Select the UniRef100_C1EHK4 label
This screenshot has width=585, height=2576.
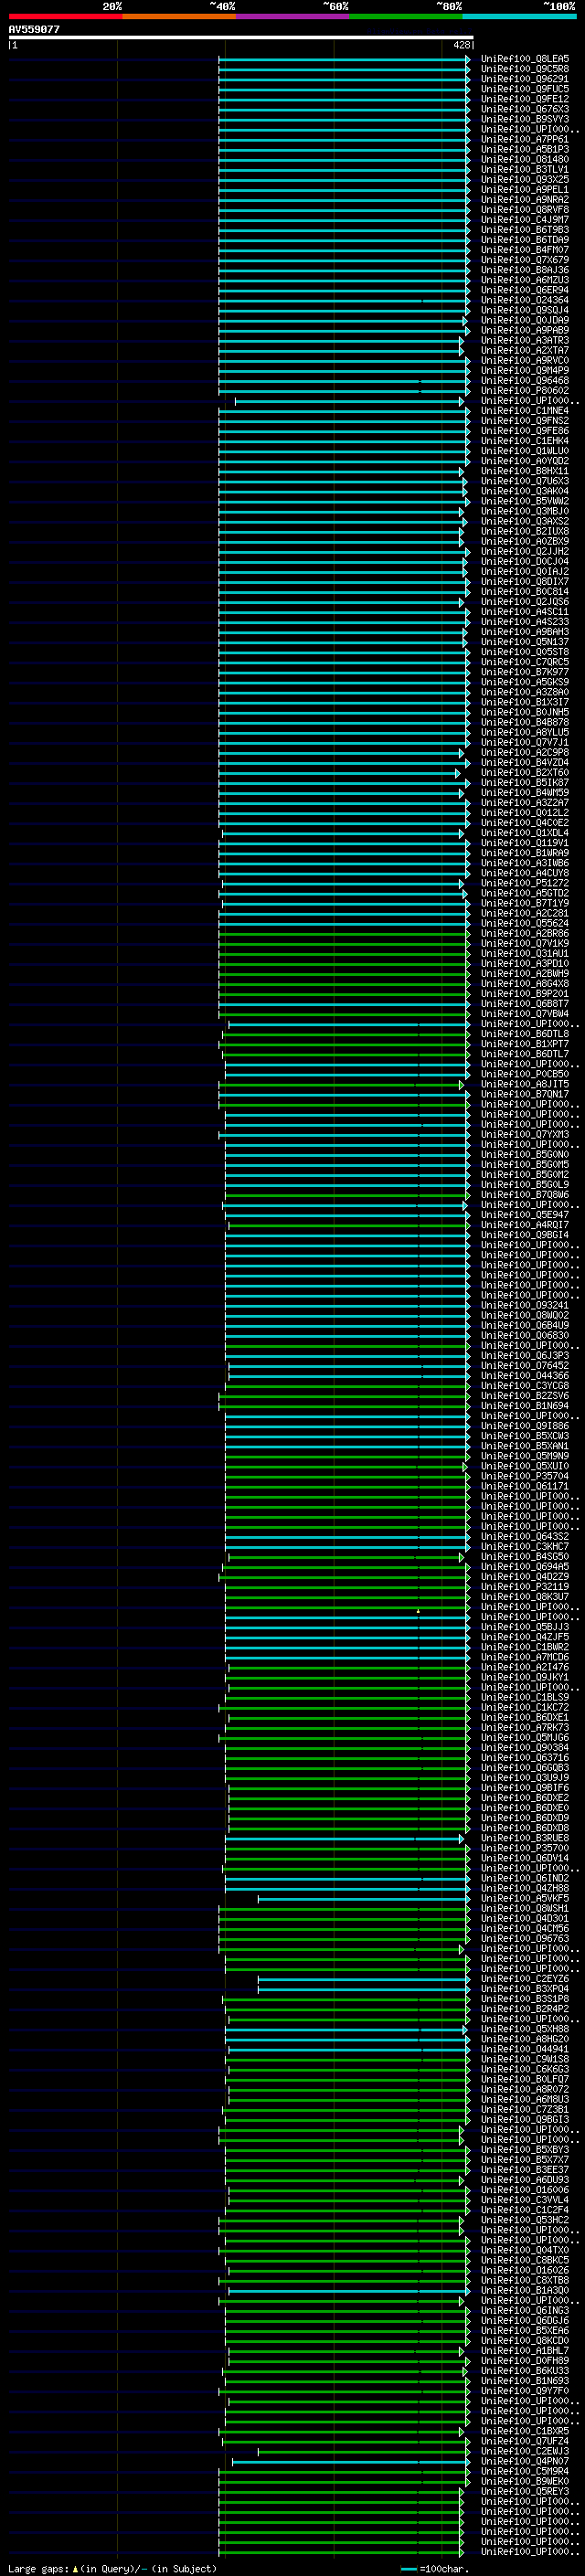coord(525,441)
